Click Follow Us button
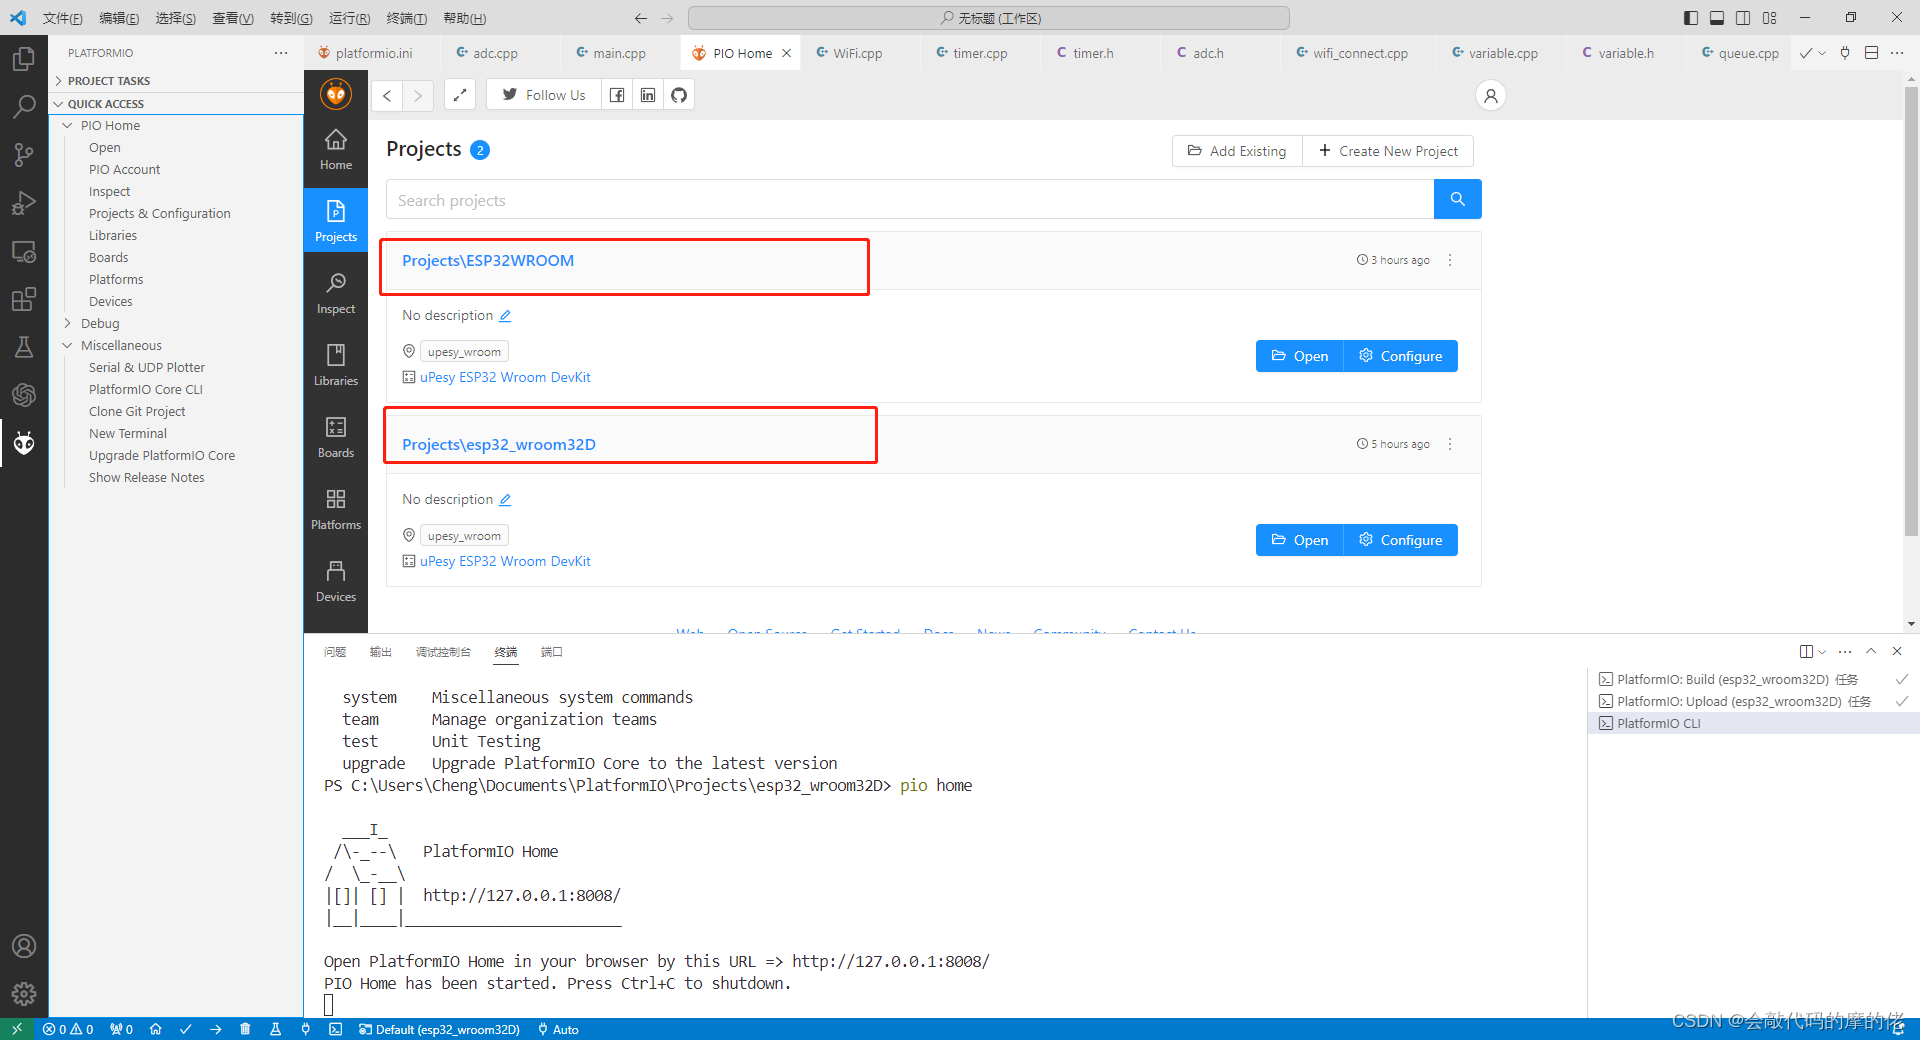 [x=544, y=95]
